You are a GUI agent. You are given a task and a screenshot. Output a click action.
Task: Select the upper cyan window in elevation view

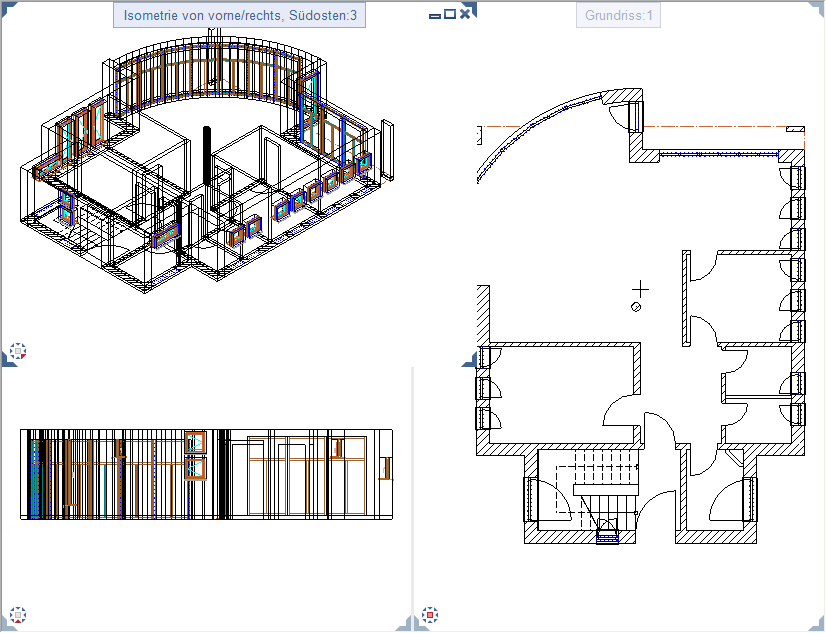195,443
